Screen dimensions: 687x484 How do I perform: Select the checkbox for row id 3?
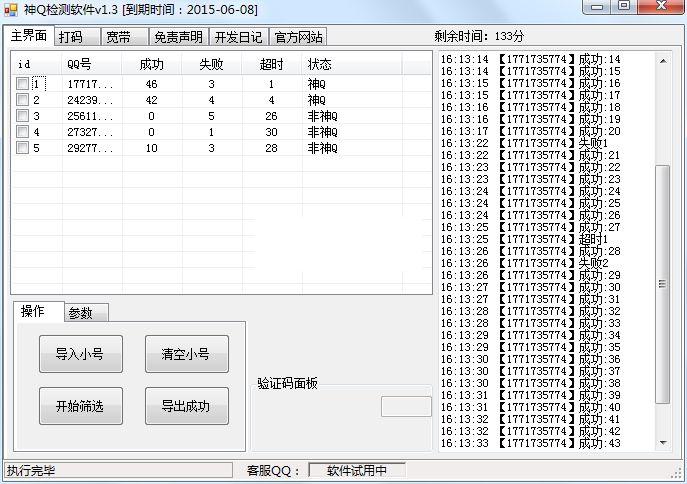point(22,116)
